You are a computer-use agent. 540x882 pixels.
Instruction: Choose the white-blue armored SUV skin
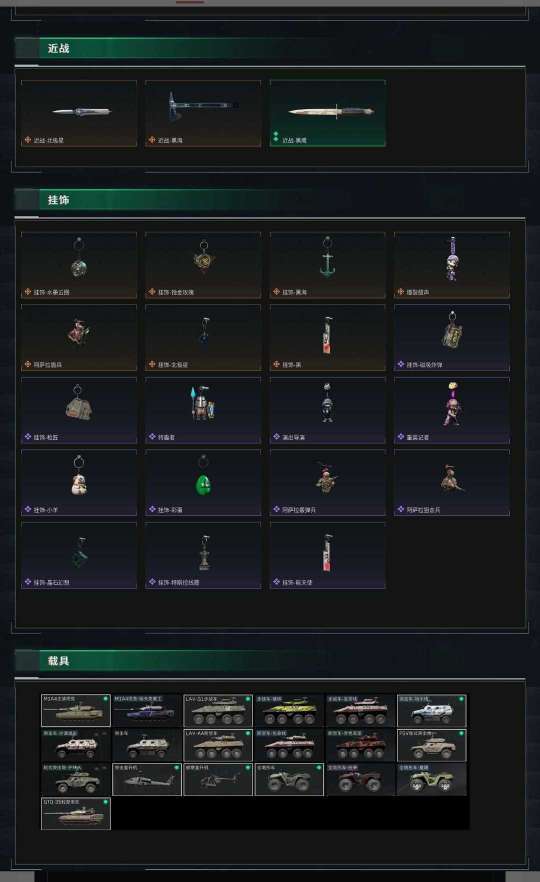(431, 710)
